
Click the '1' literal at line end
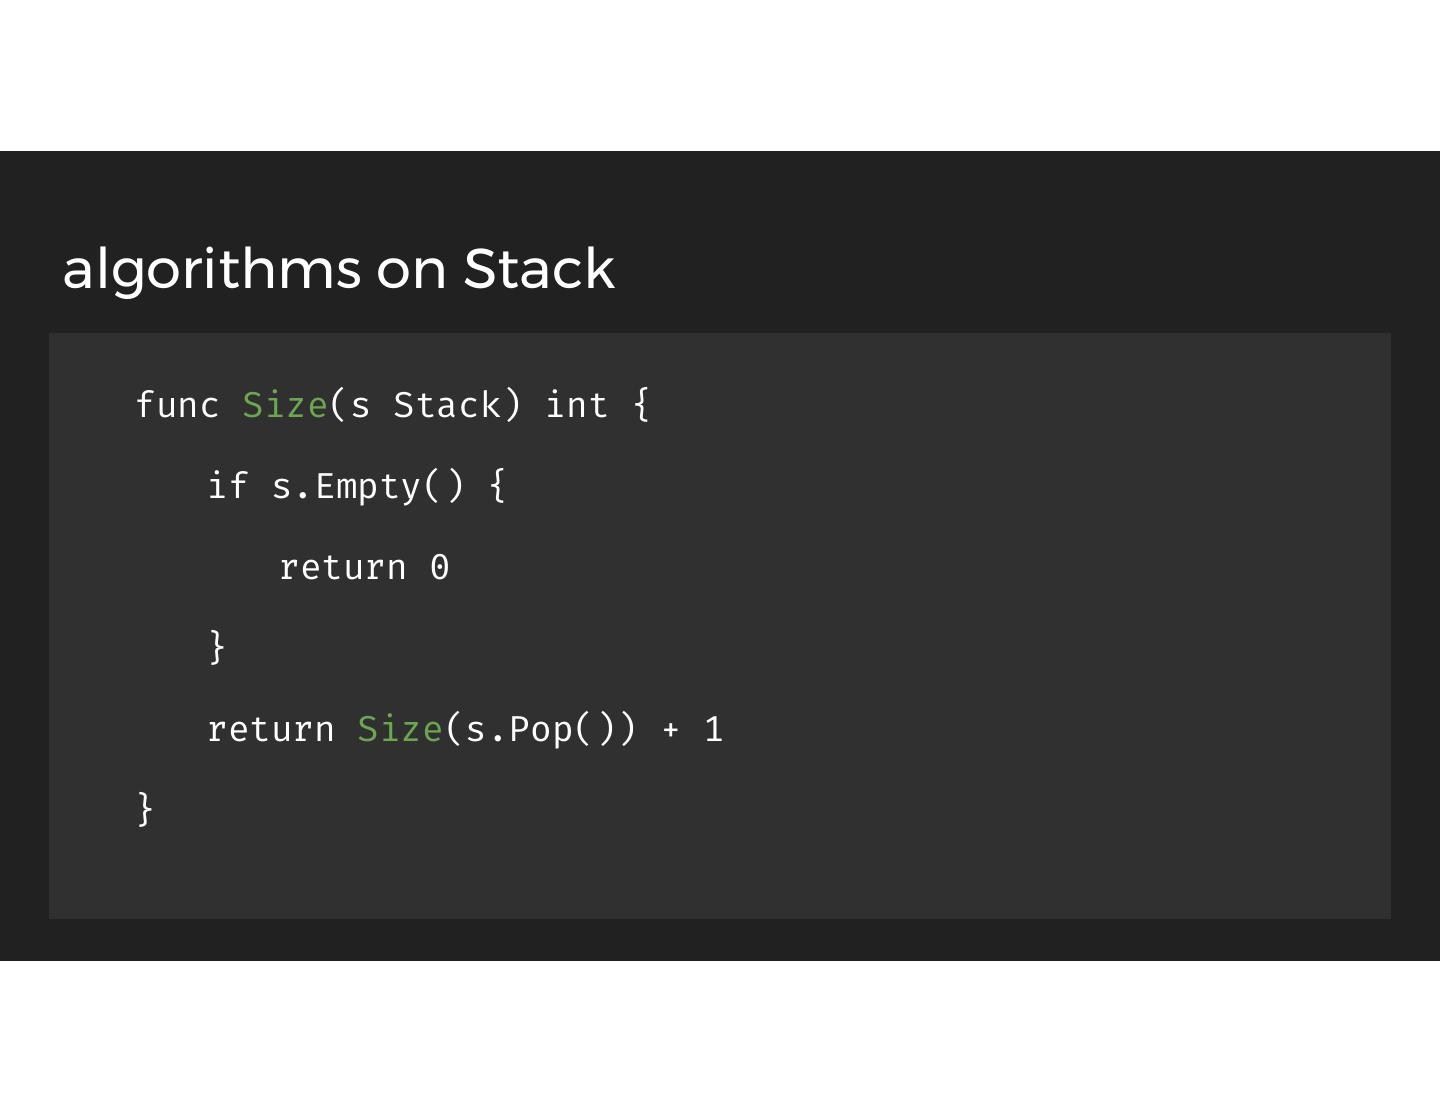click(x=713, y=730)
